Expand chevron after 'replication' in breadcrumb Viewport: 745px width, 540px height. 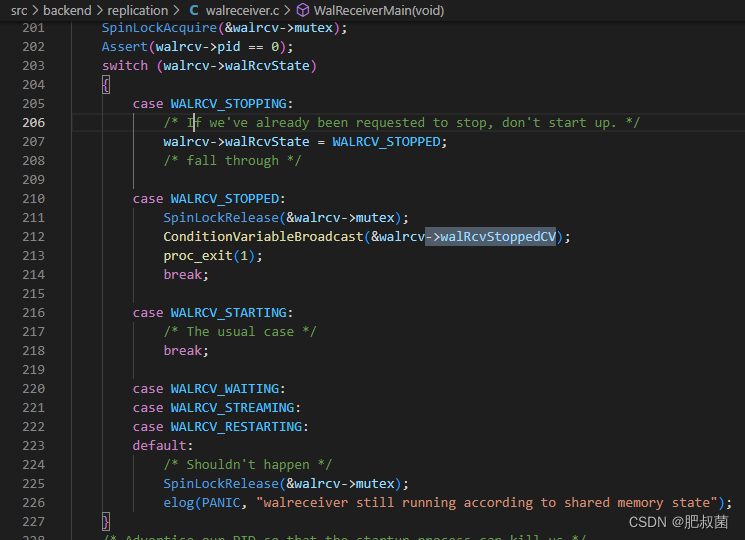176,10
